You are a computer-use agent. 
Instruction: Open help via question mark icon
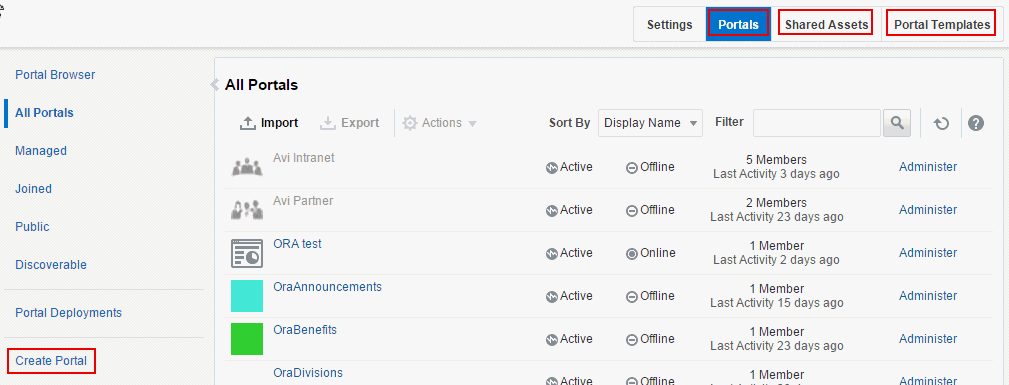976,123
